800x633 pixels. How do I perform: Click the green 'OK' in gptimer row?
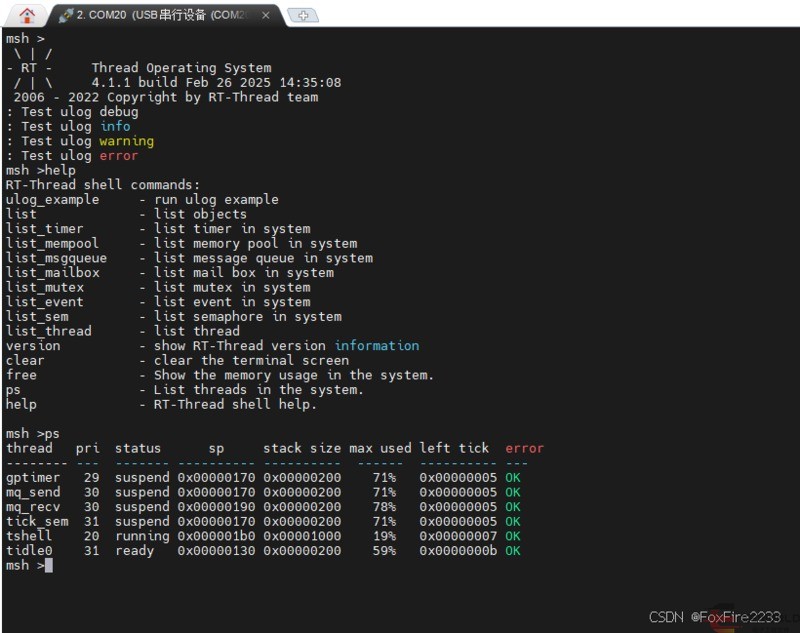[513, 478]
